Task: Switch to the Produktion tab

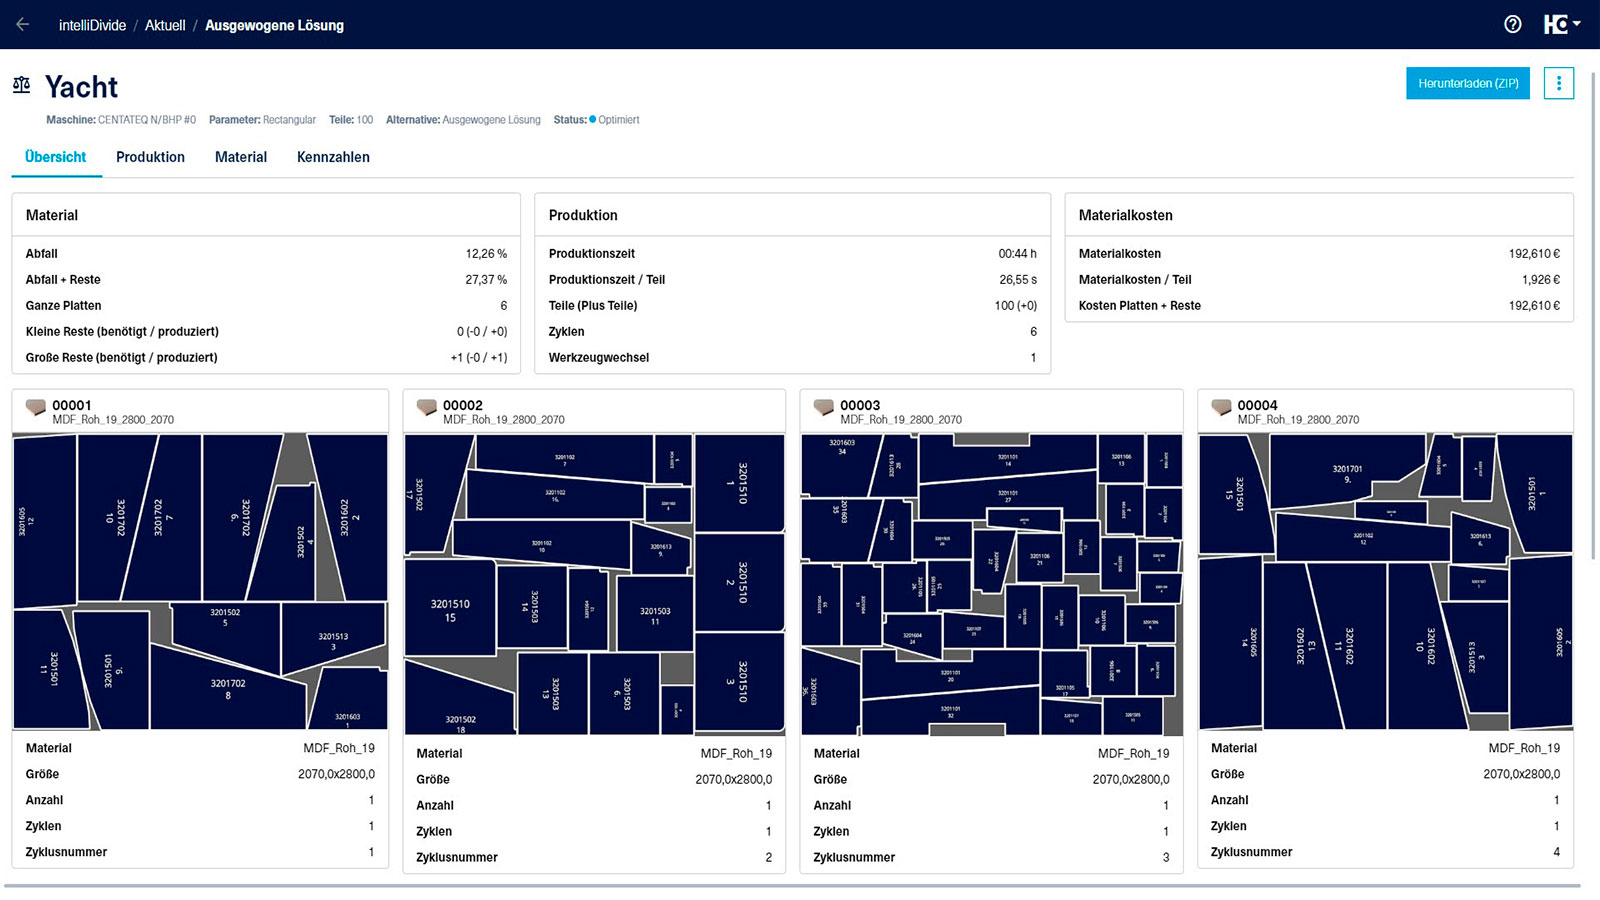Action: (x=150, y=157)
